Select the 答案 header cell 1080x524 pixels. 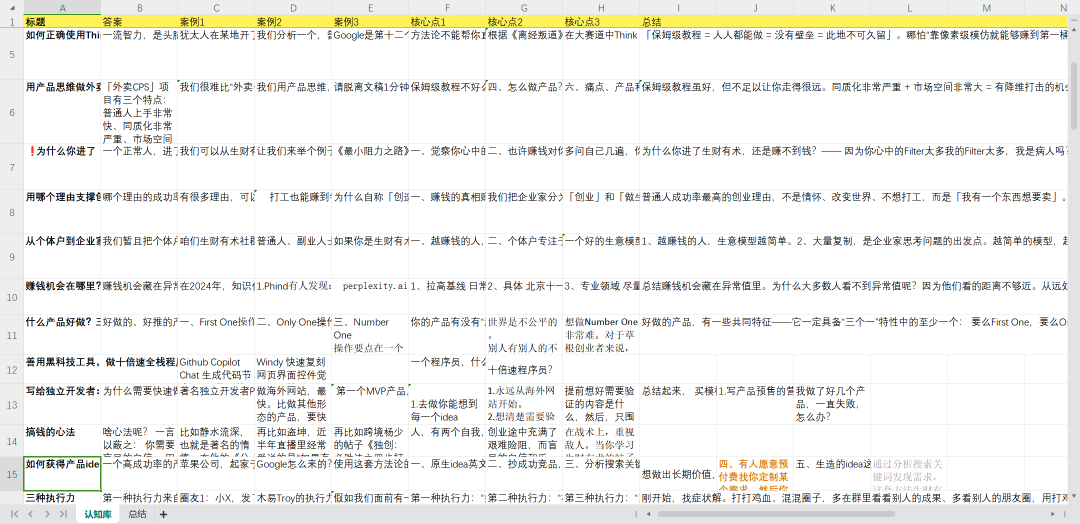[x=139, y=21]
